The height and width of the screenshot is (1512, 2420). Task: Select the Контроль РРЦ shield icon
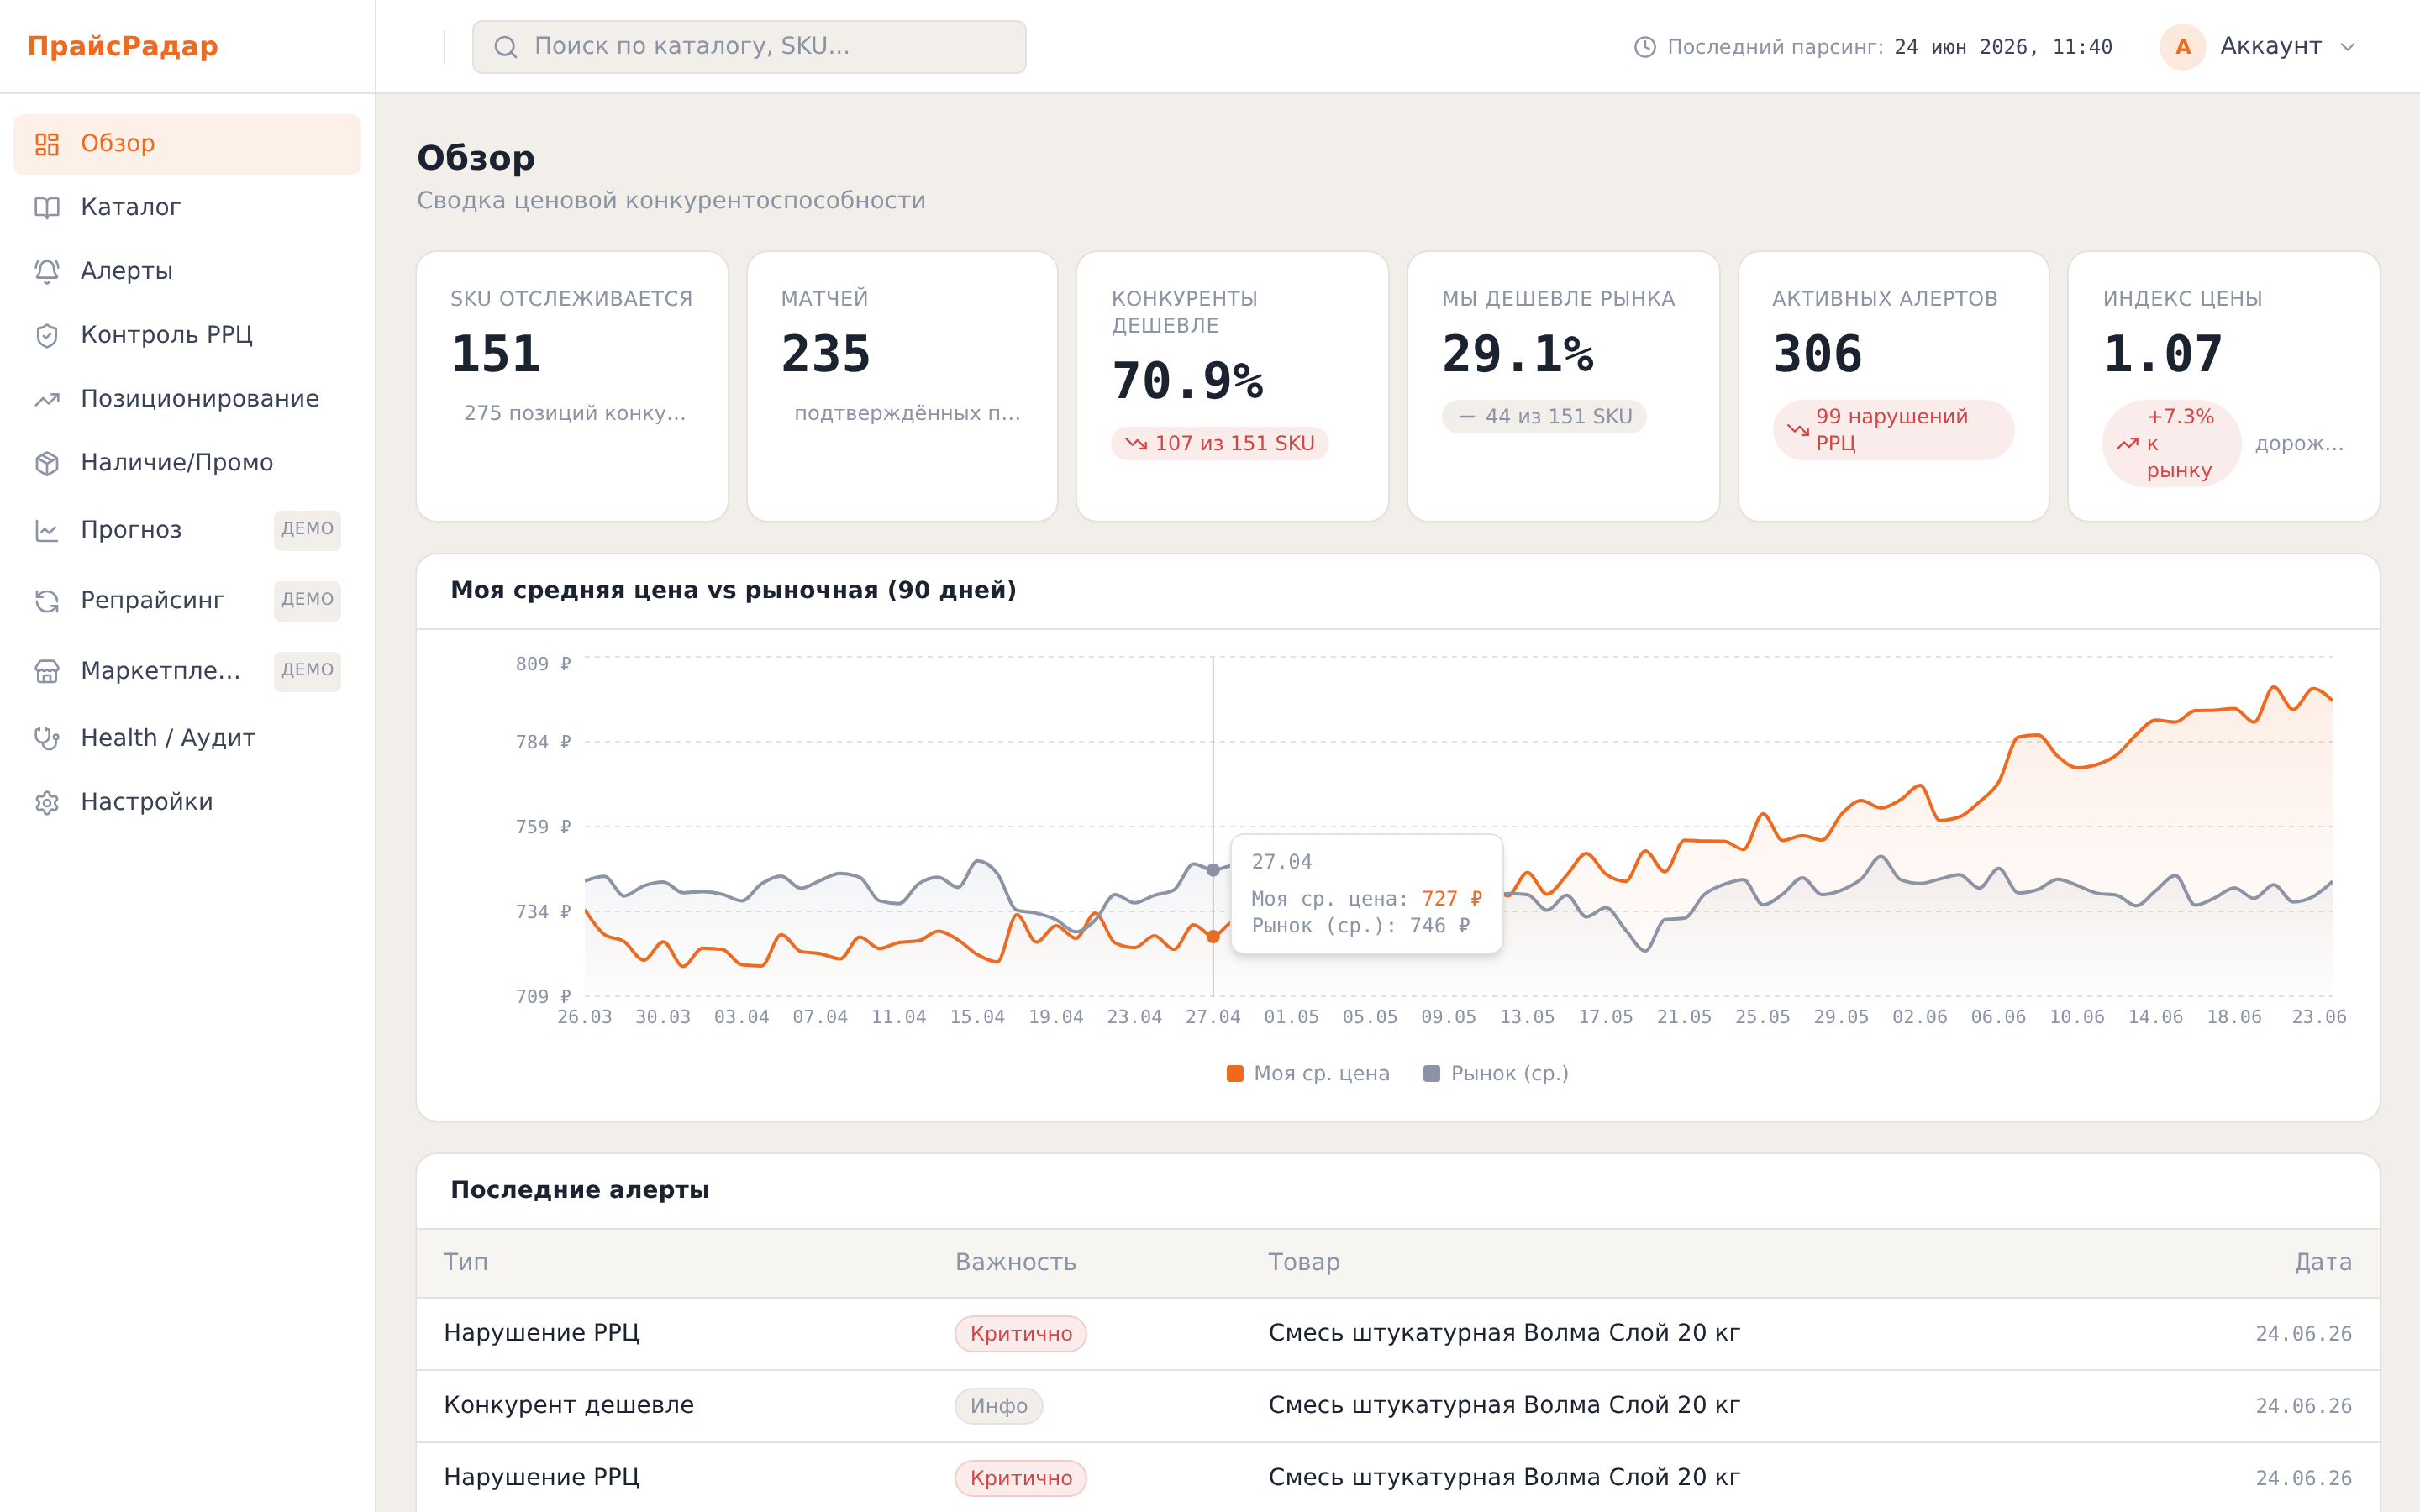click(47, 335)
